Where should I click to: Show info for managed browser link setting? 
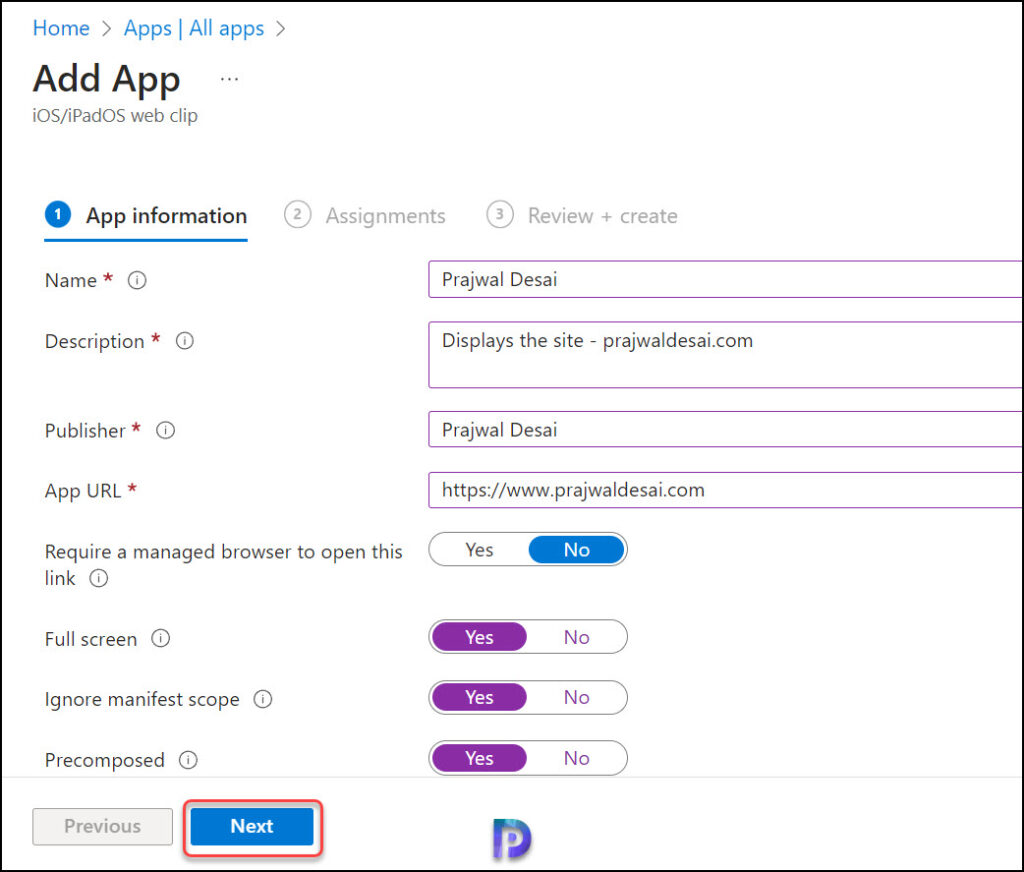pos(99,578)
